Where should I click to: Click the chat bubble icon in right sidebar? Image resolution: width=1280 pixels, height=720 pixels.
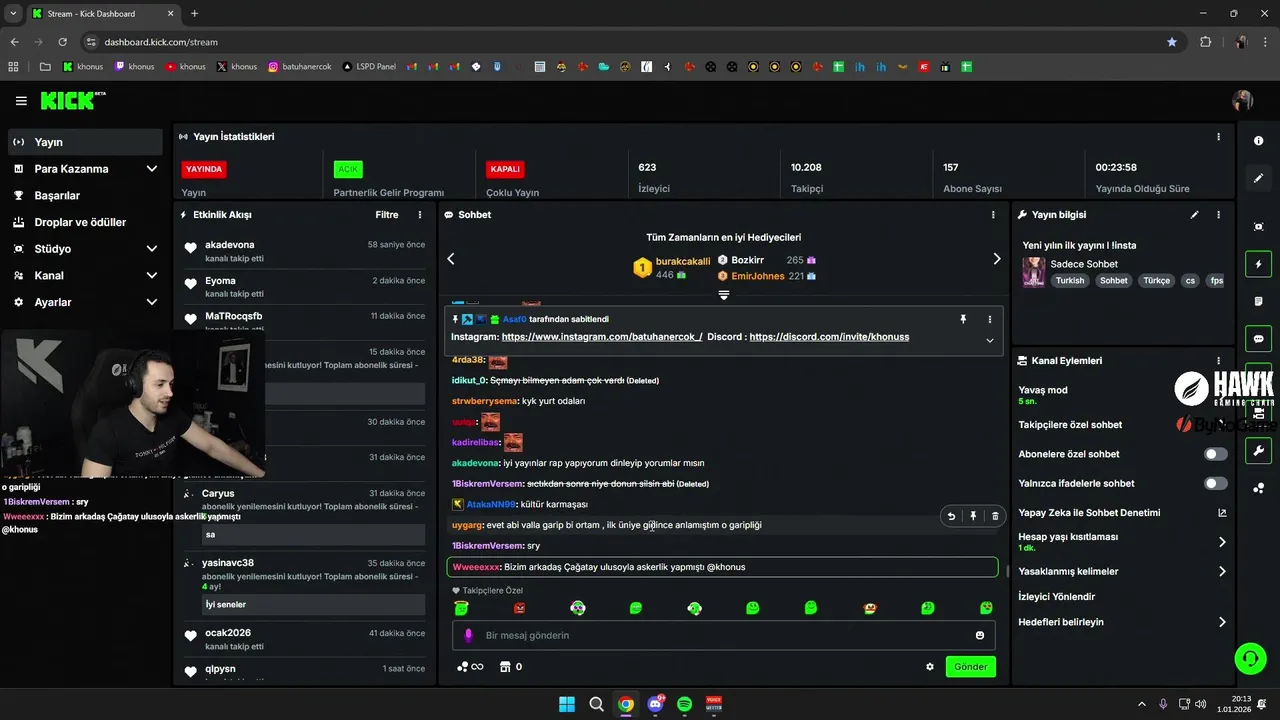click(1258, 339)
